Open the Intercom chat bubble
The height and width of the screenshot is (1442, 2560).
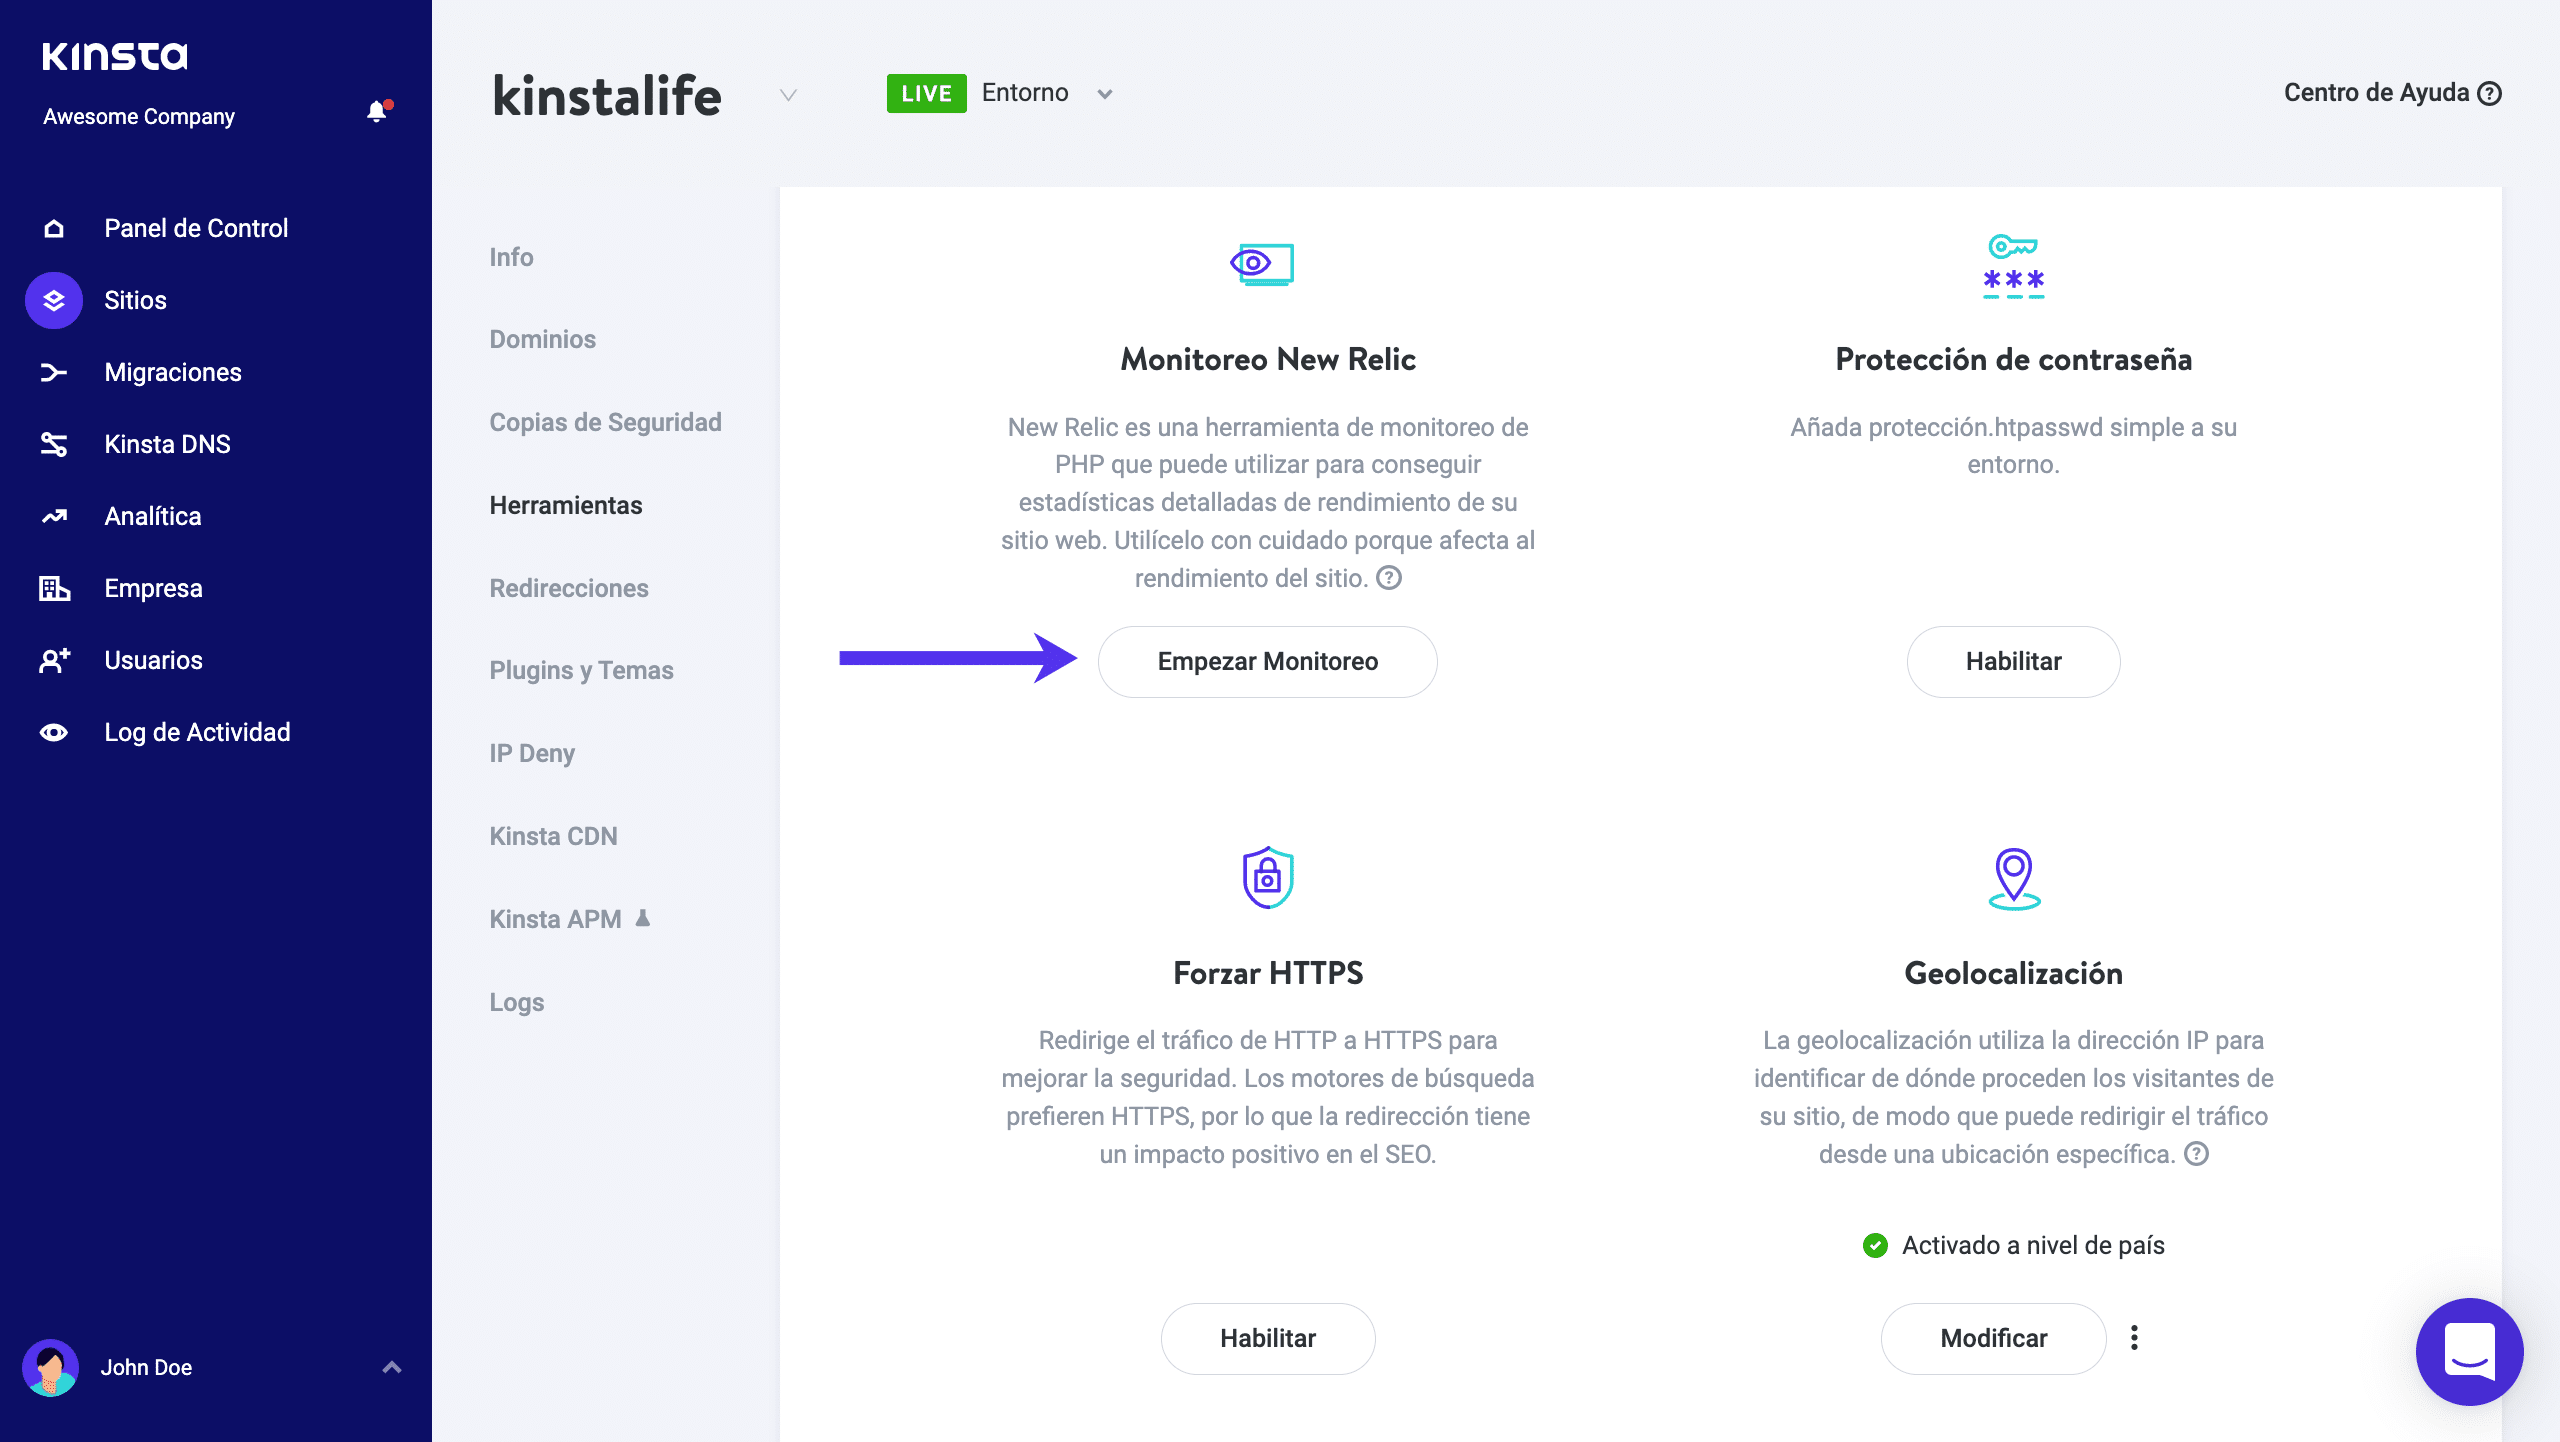coord(2468,1351)
